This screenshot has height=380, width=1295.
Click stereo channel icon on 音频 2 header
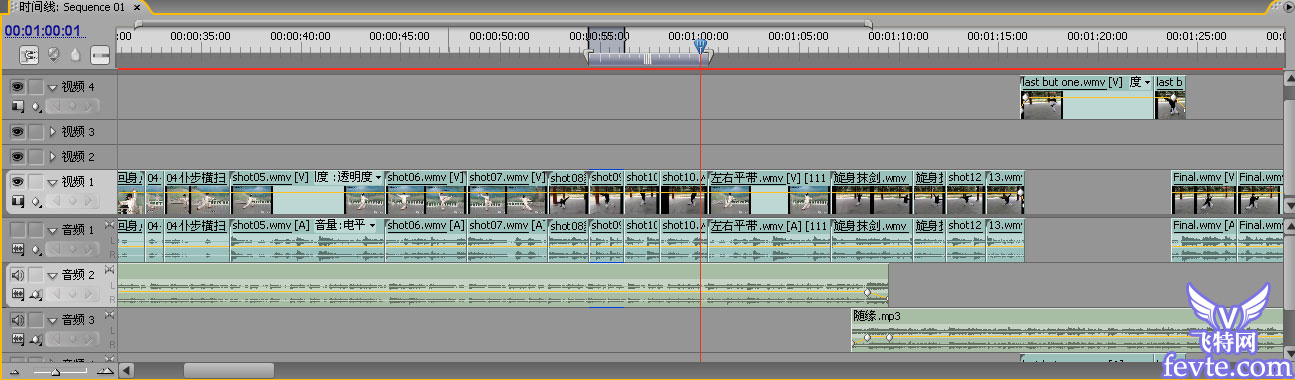pos(108,270)
